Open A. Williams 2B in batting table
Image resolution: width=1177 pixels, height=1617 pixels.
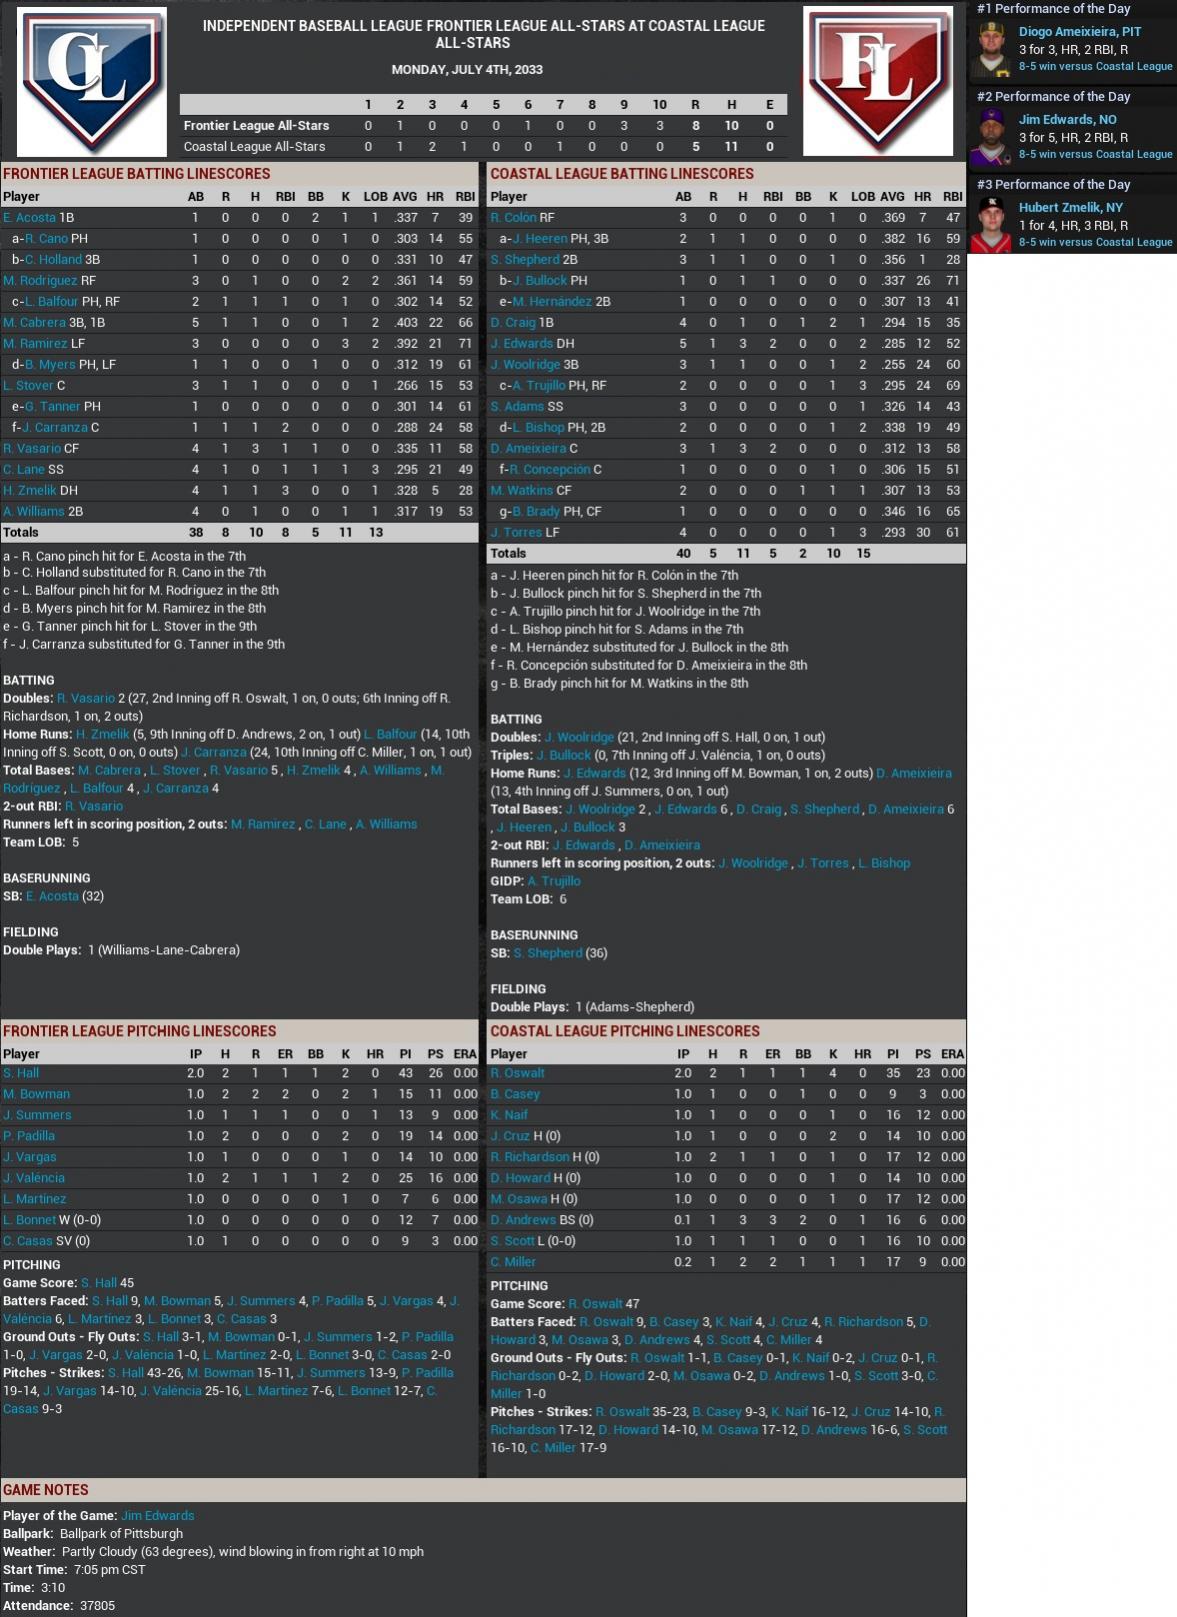click(33, 511)
